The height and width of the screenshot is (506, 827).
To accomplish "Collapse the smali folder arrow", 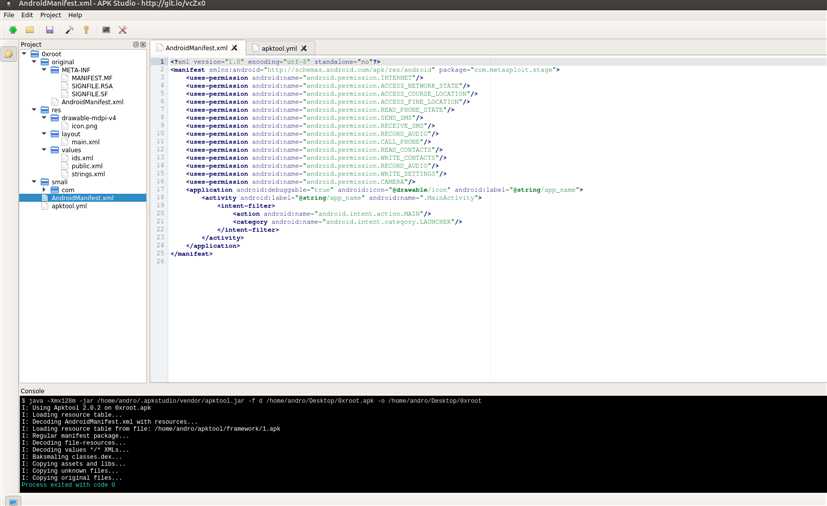I will (x=34, y=182).
